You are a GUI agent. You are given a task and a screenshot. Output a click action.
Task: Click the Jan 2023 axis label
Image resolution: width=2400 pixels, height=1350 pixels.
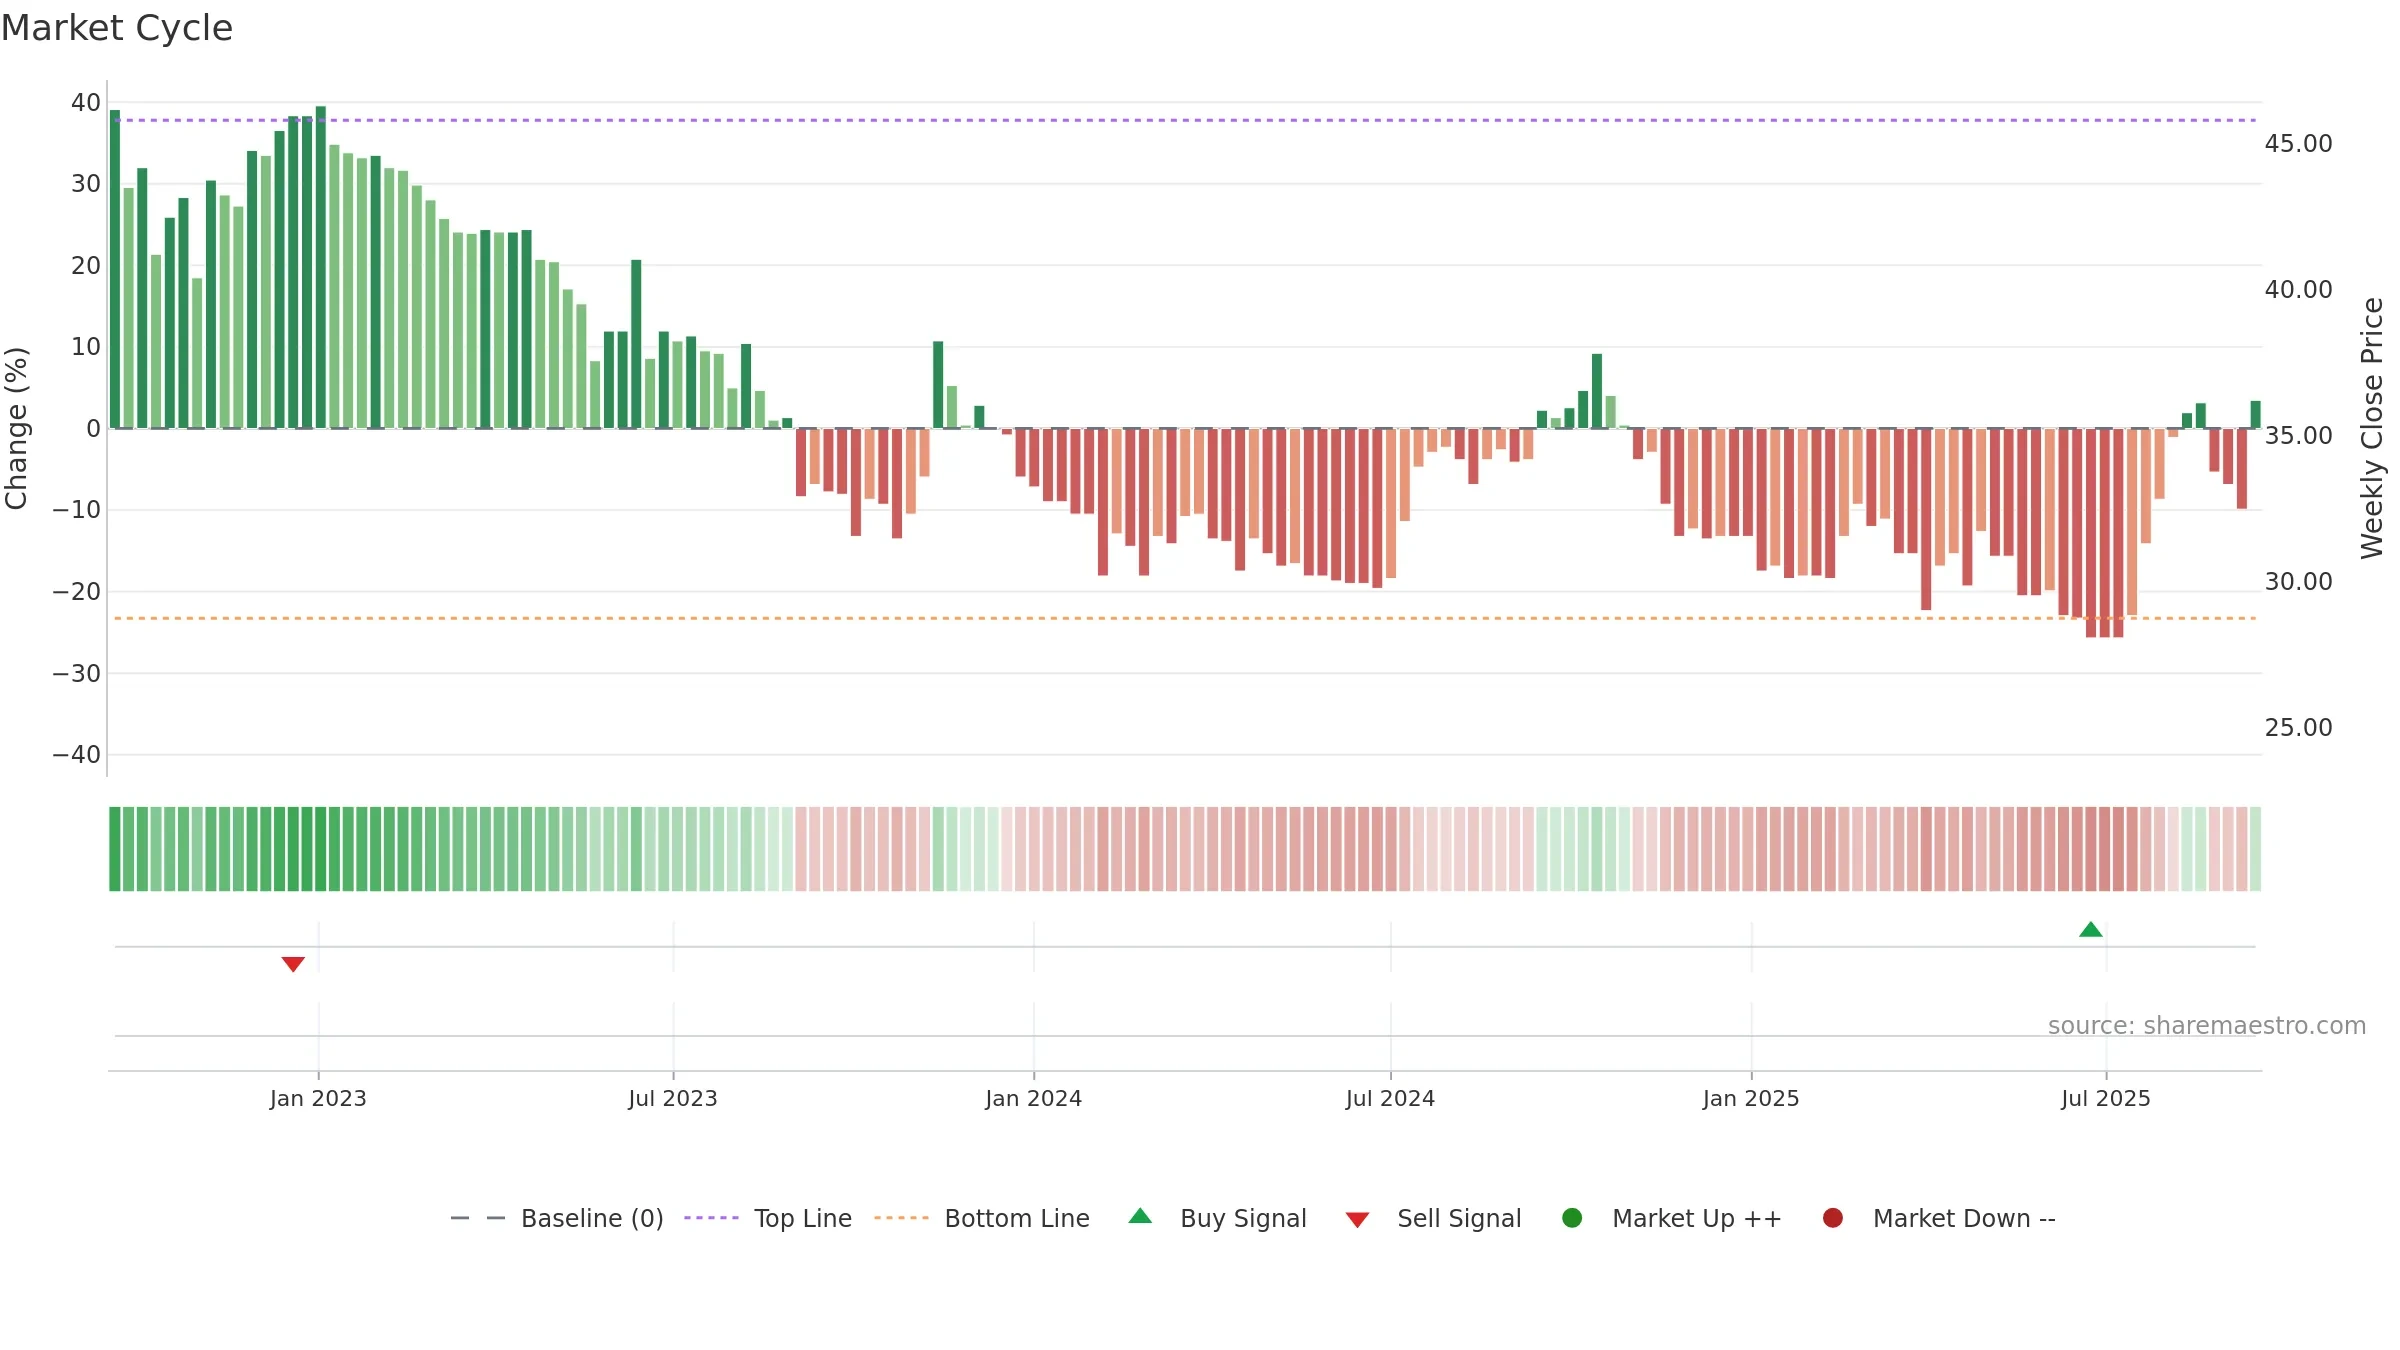coord(318,1098)
